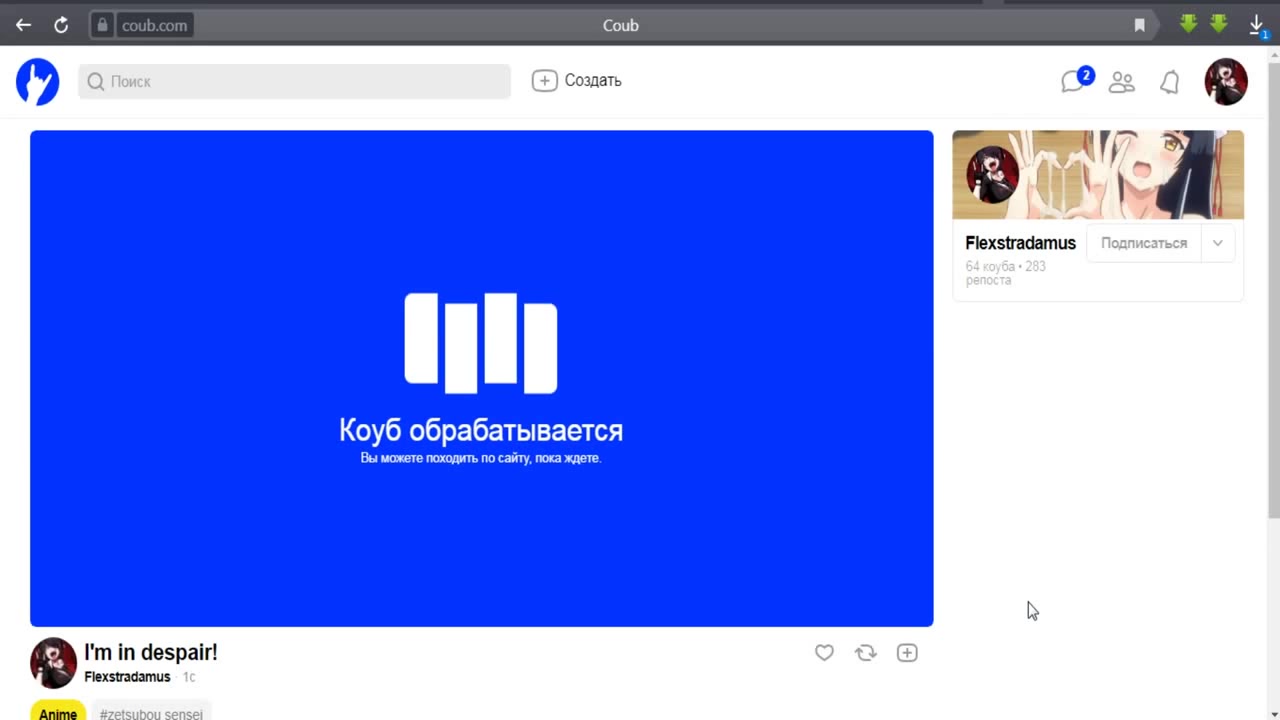Expand the dropdown arrow next to Подписаться
Screen dimensions: 1280x720
tap(1218, 243)
